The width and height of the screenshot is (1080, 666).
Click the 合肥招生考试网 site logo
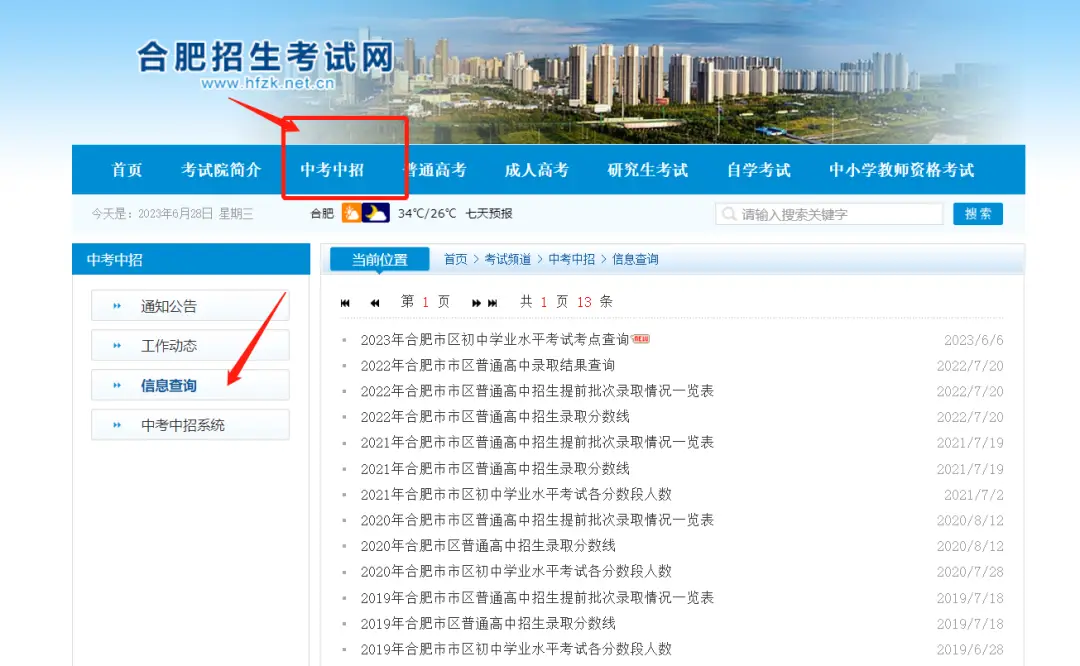[266, 62]
